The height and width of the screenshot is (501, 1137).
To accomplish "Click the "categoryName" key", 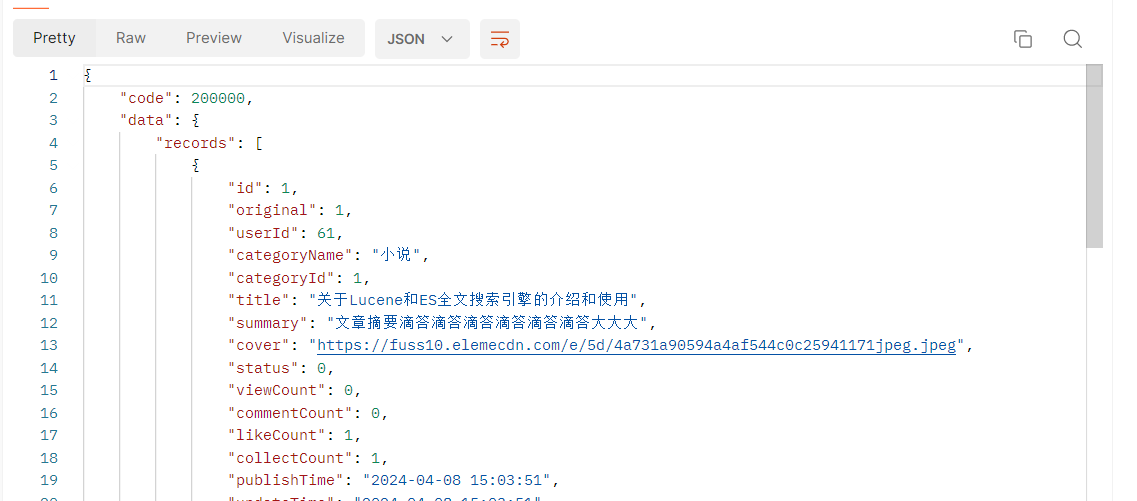I will [x=290, y=255].
